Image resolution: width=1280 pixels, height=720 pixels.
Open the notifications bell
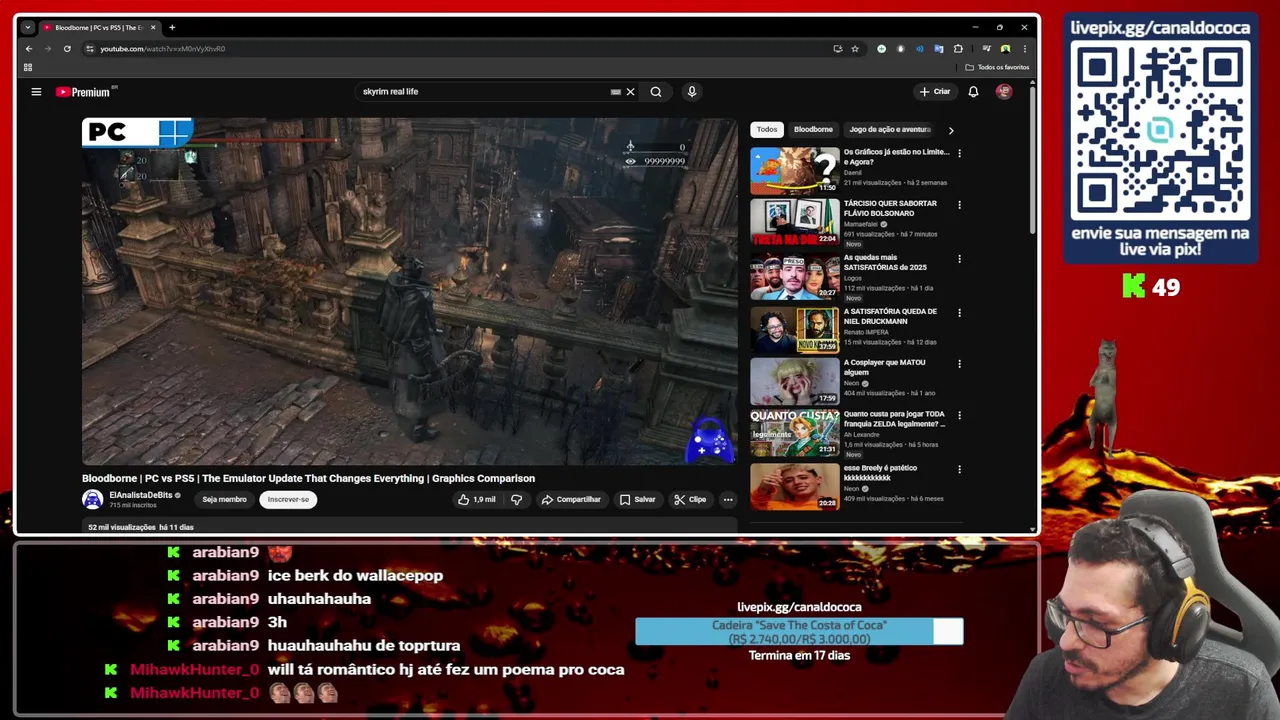coord(973,92)
